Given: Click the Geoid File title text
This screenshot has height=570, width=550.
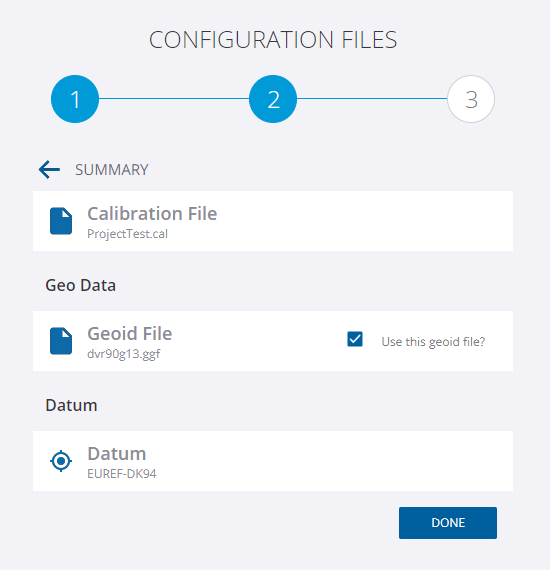Looking at the screenshot, I should coord(130,333).
